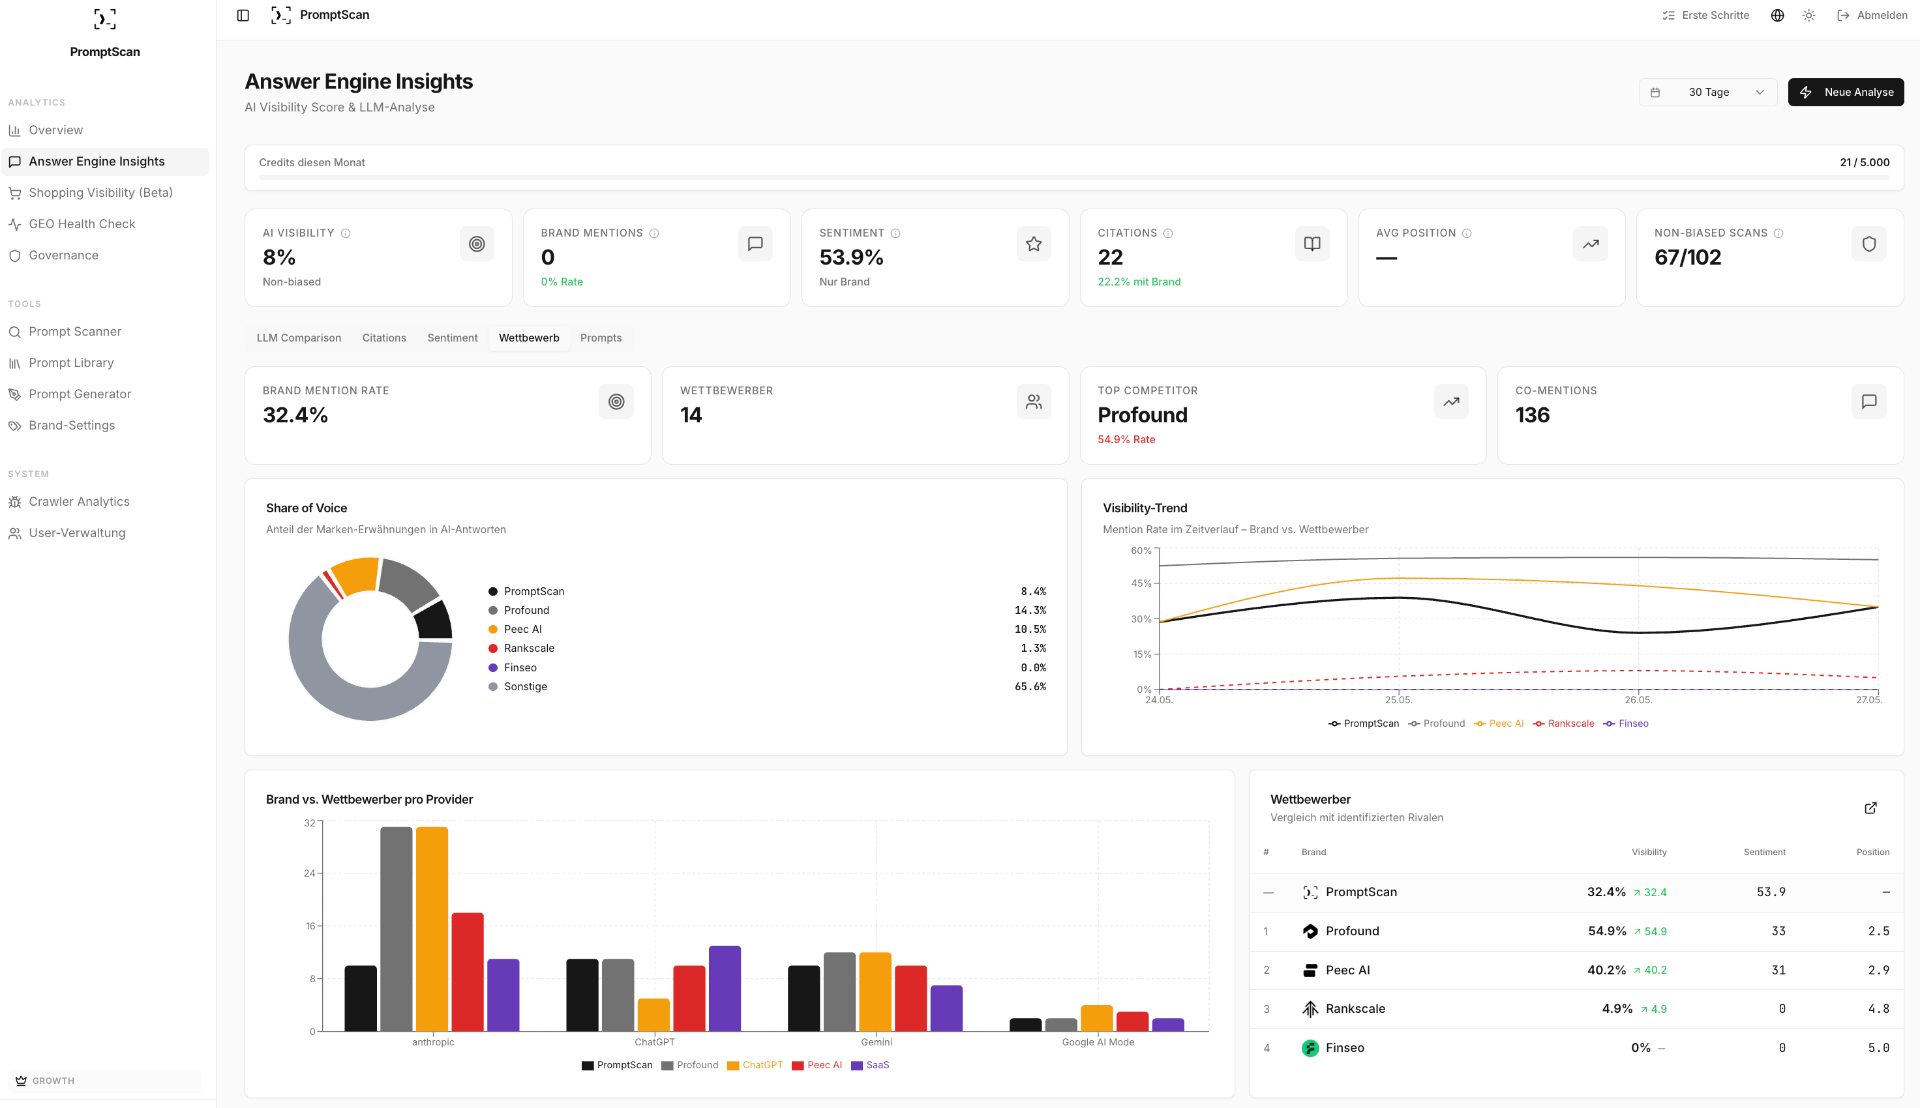Open Erste Schritte checklist
Screen dimensions: 1920x1108
(x=1706, y=15)
